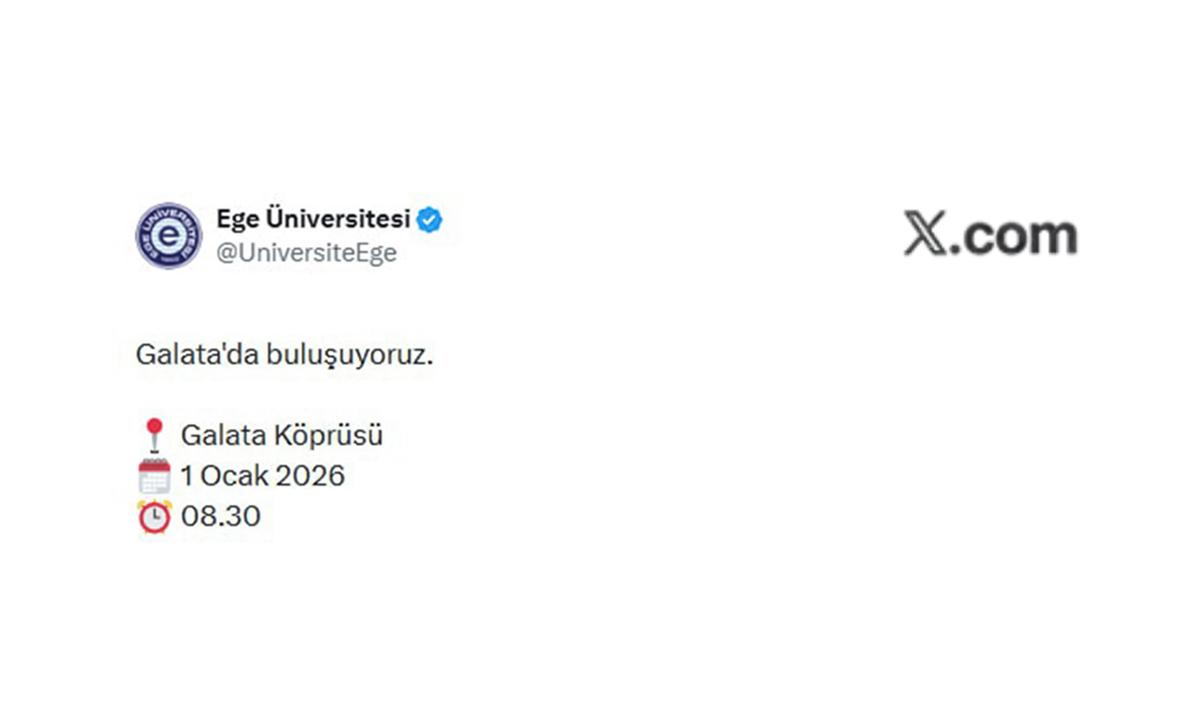This screenshot has height=707, width=1200.
Task: Click the red alarm clock emoji
Action: [x=154, y=516]
